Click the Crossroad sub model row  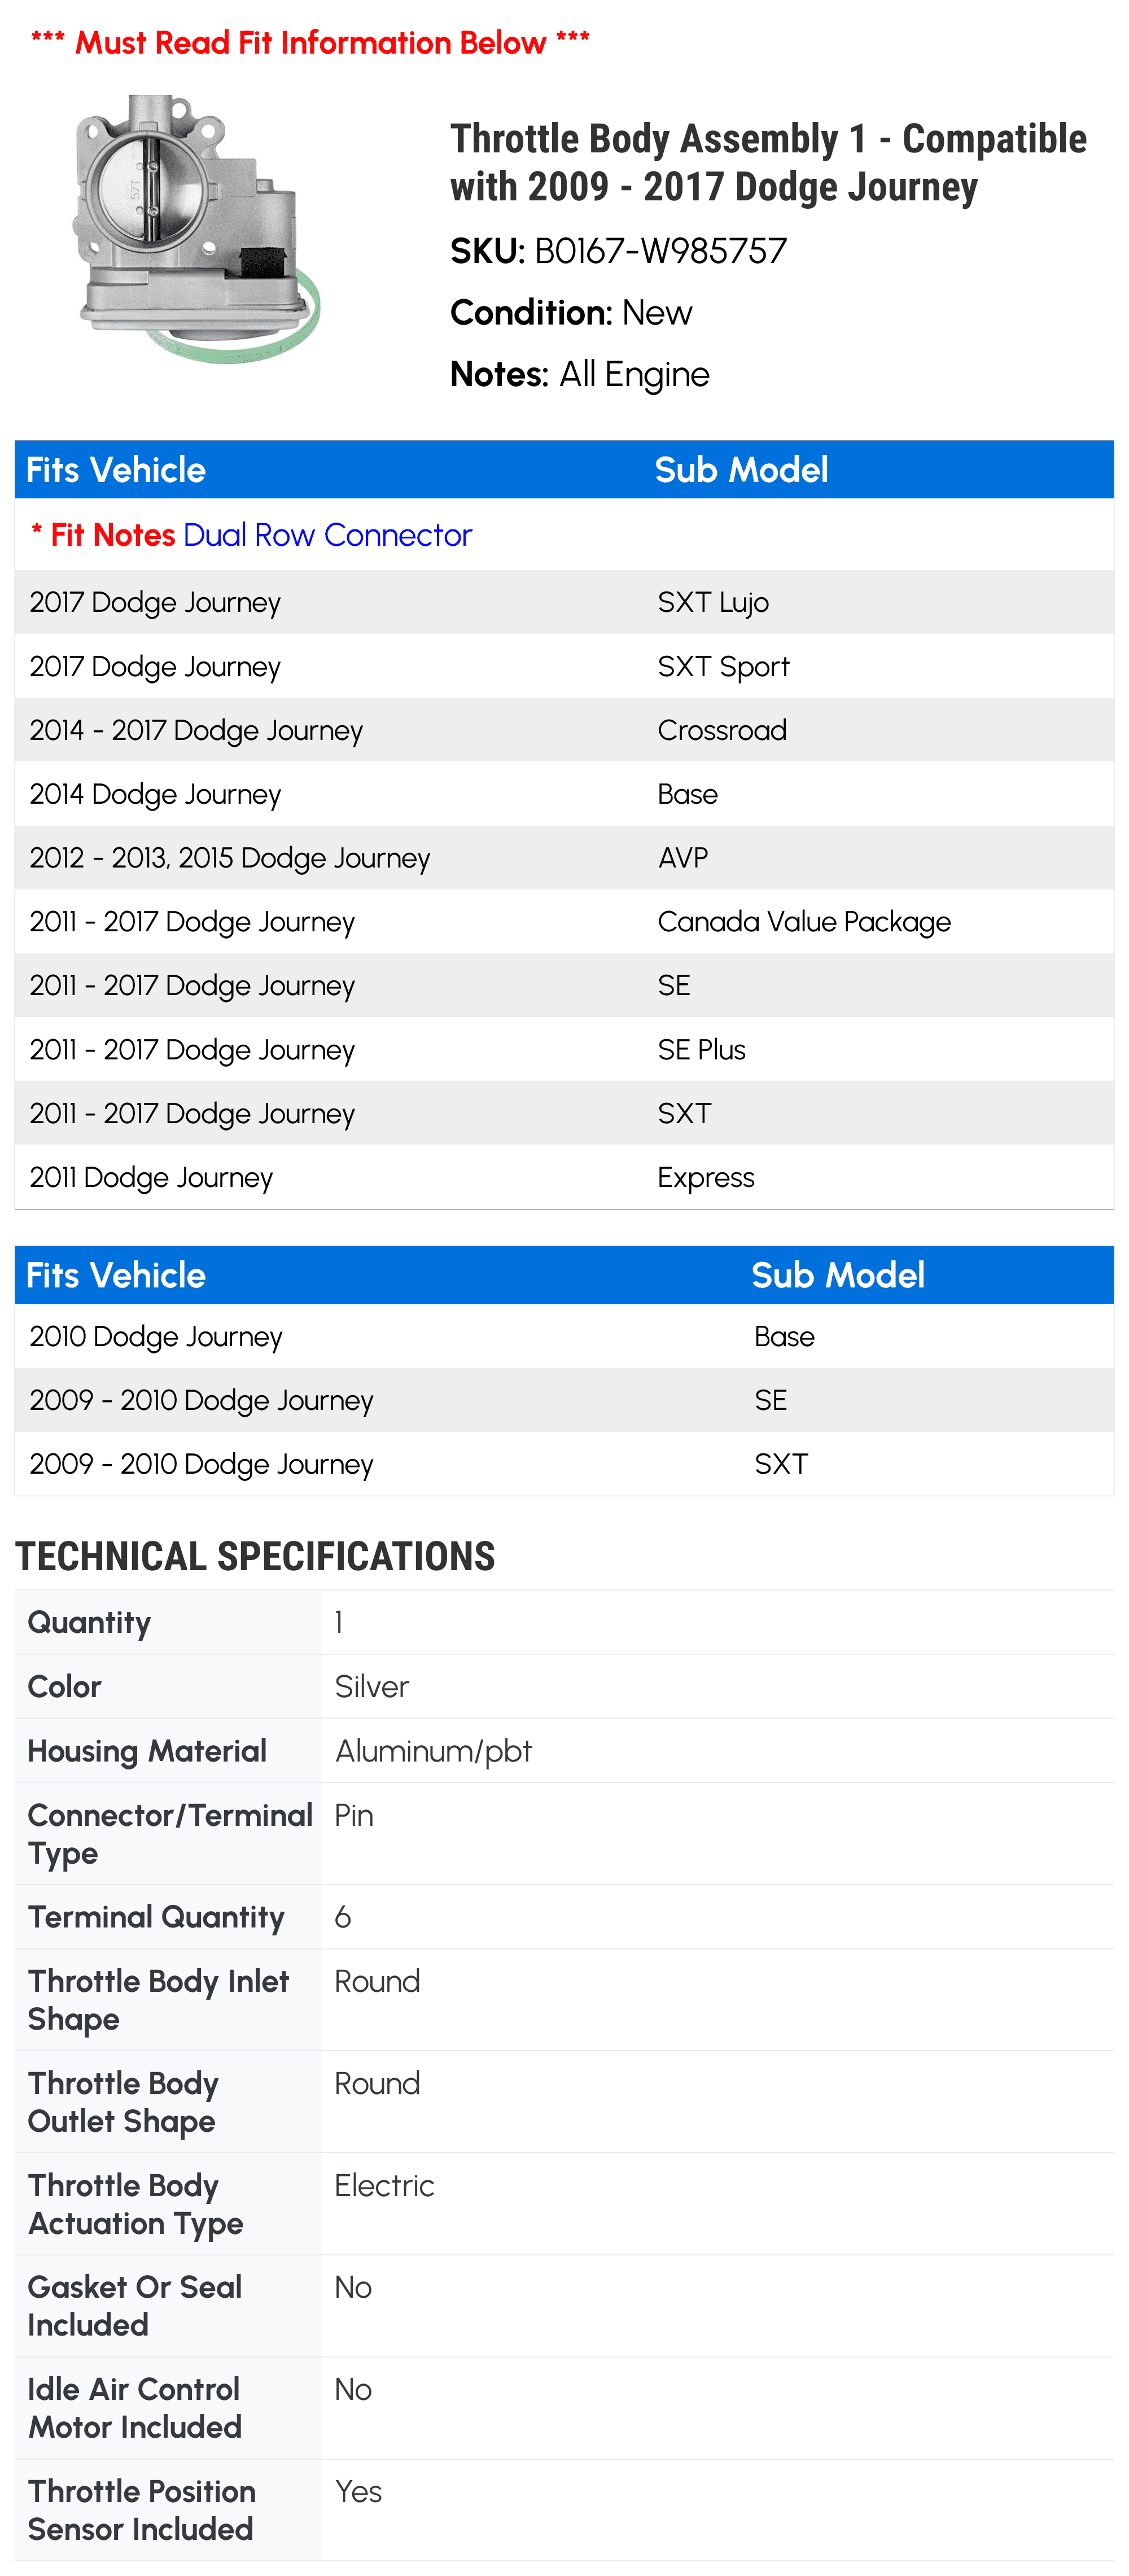click(564, 730)
